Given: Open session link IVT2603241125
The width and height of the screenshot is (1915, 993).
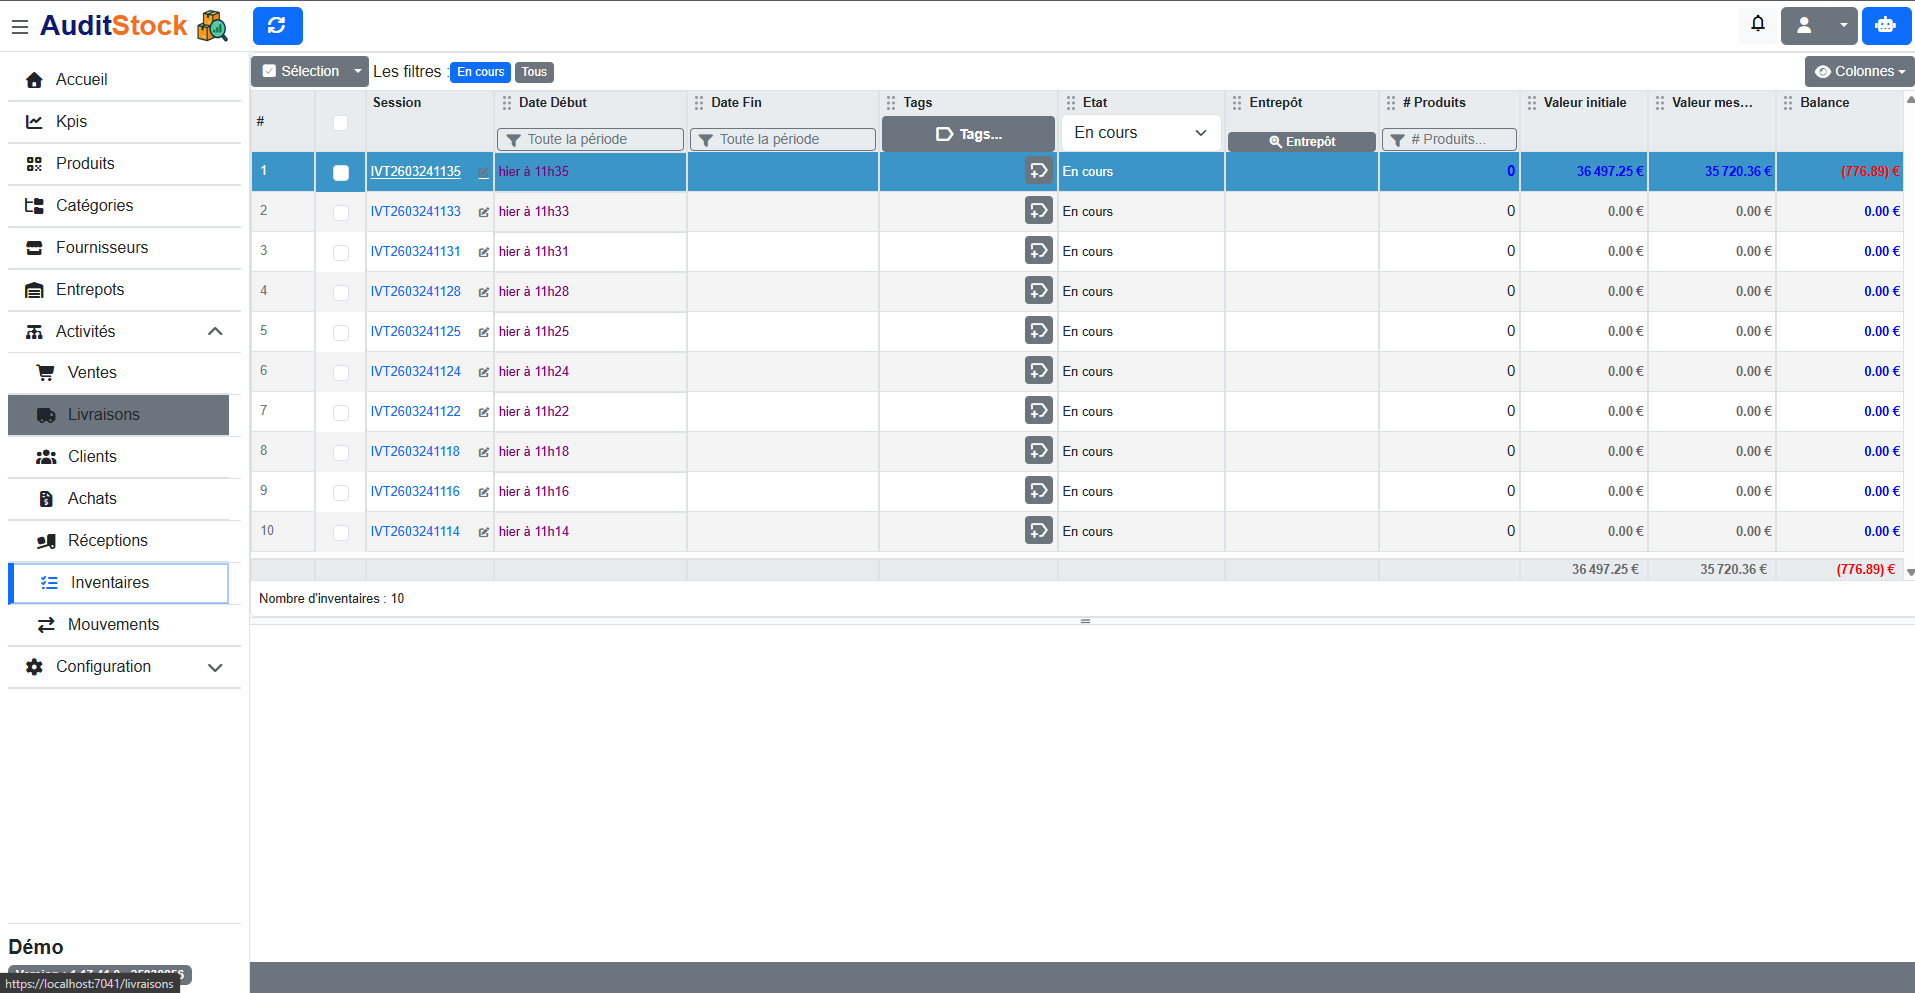Looking at the screenshot, I should pyautogui.click(x=415, y=331).
